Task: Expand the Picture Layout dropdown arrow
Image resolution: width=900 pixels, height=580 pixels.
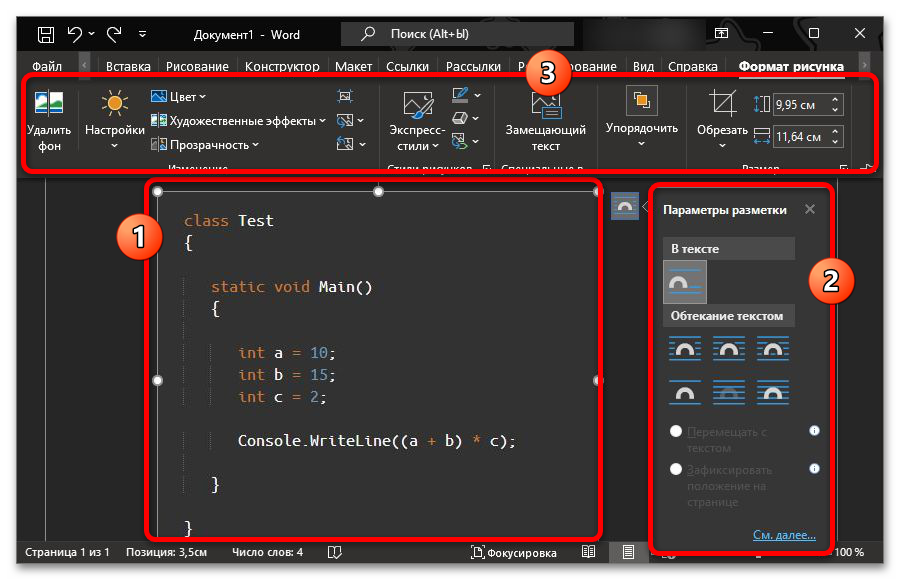Action: (x=476, y=141)
